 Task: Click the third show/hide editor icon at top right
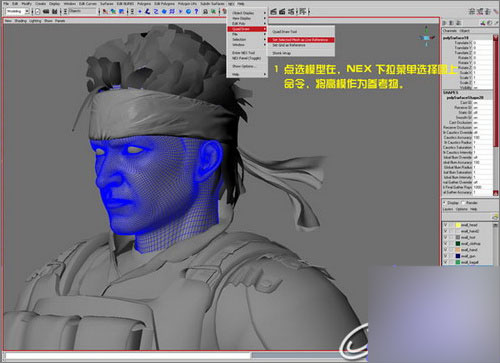click(x=488, y=11)
